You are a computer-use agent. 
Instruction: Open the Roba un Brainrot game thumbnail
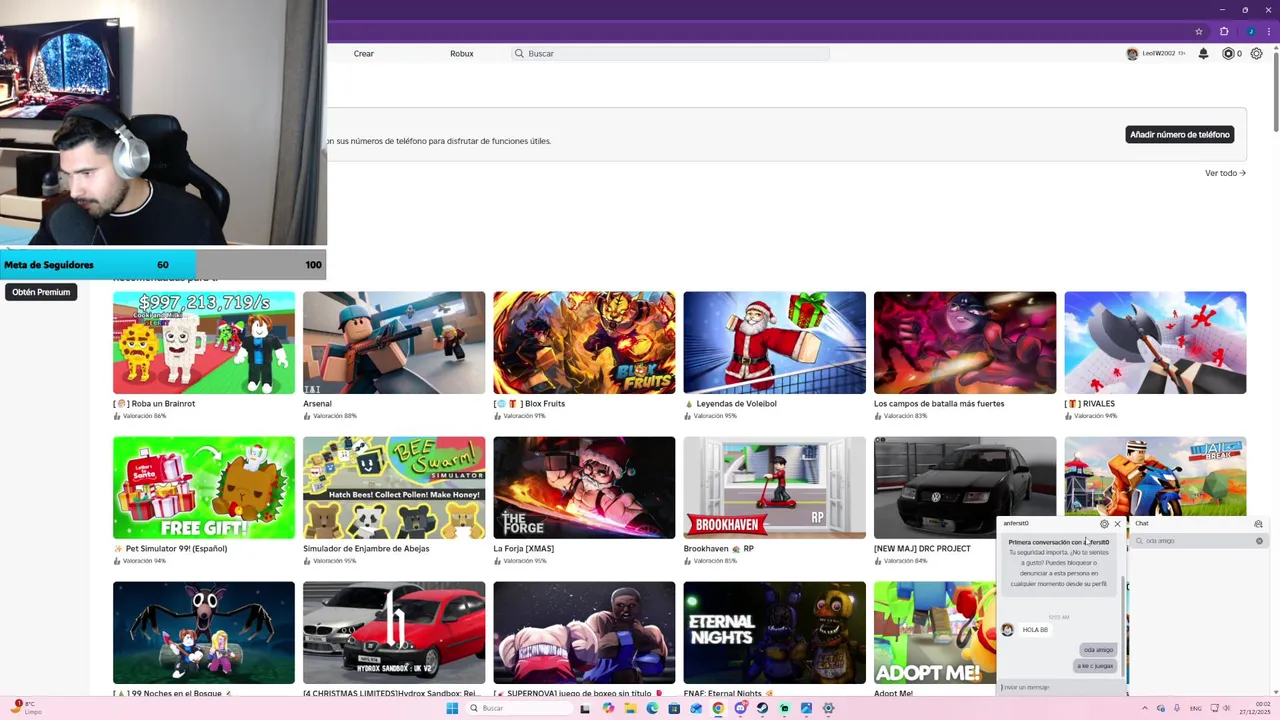click(204, 343)
